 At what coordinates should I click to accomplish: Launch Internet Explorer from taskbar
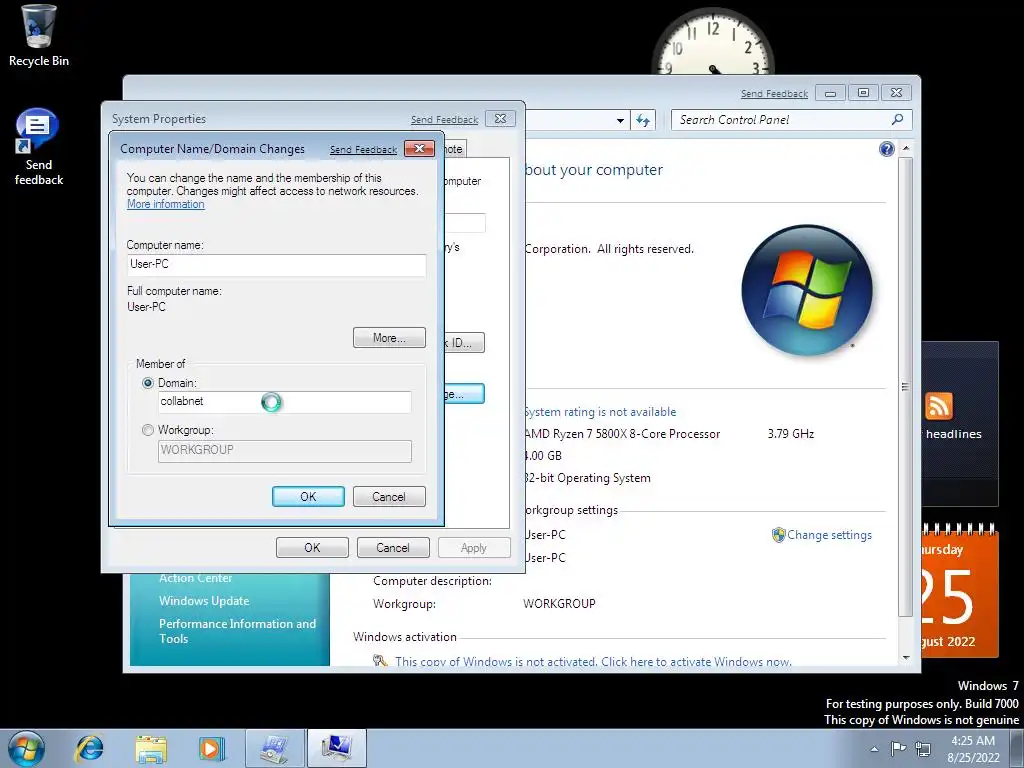coord(89,748)
